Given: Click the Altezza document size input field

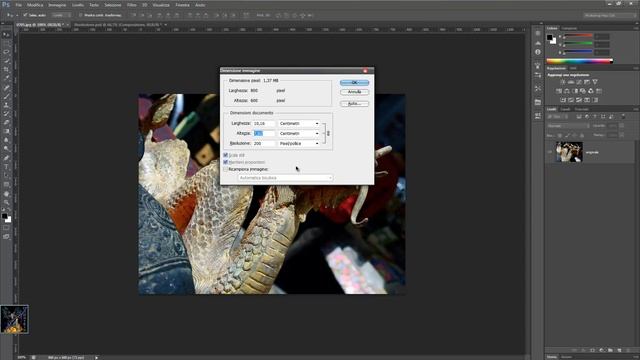Looking at the screenshot, I should pos(264,133).
